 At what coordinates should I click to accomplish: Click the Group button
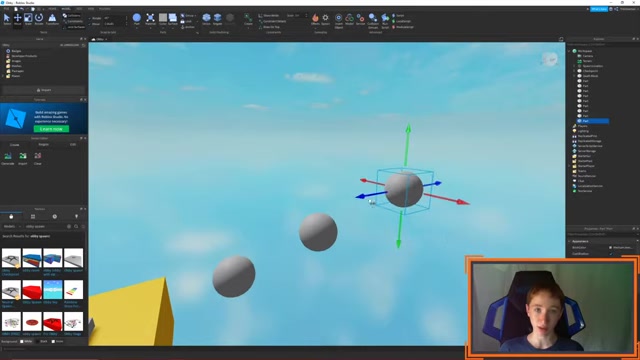187,16
